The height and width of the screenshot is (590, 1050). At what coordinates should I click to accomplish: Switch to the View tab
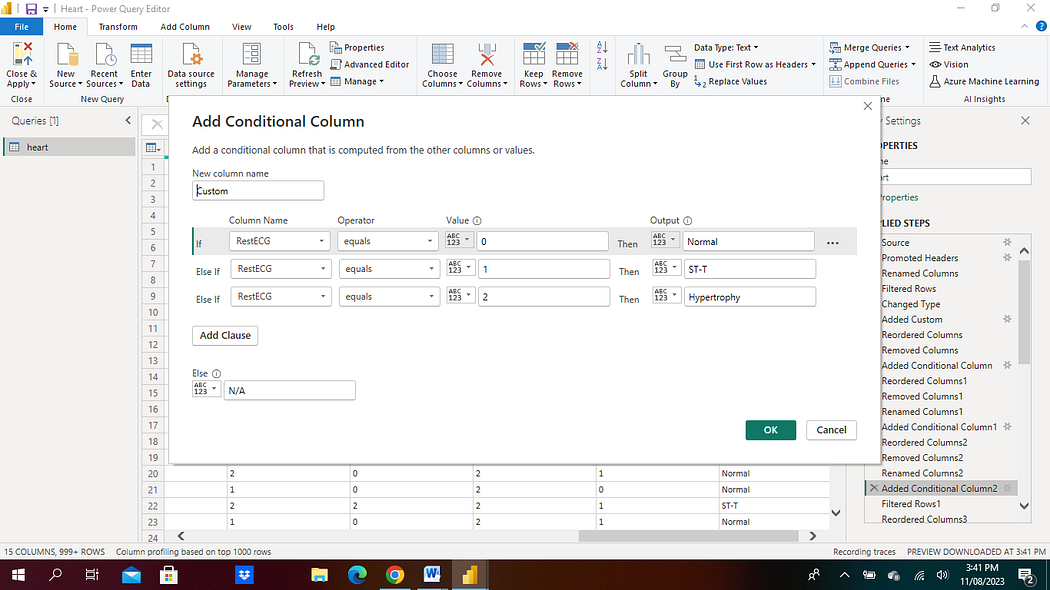(242, 27)
